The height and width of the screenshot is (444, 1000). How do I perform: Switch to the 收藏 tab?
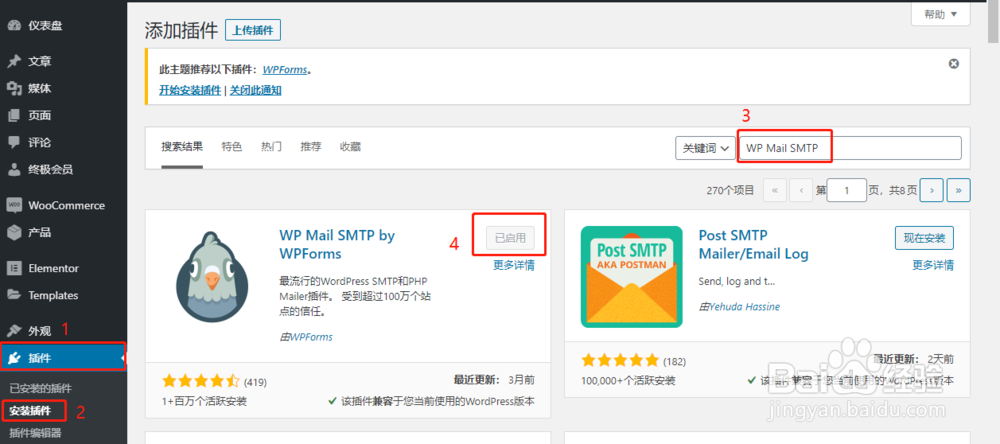click(x=350, y=147)
